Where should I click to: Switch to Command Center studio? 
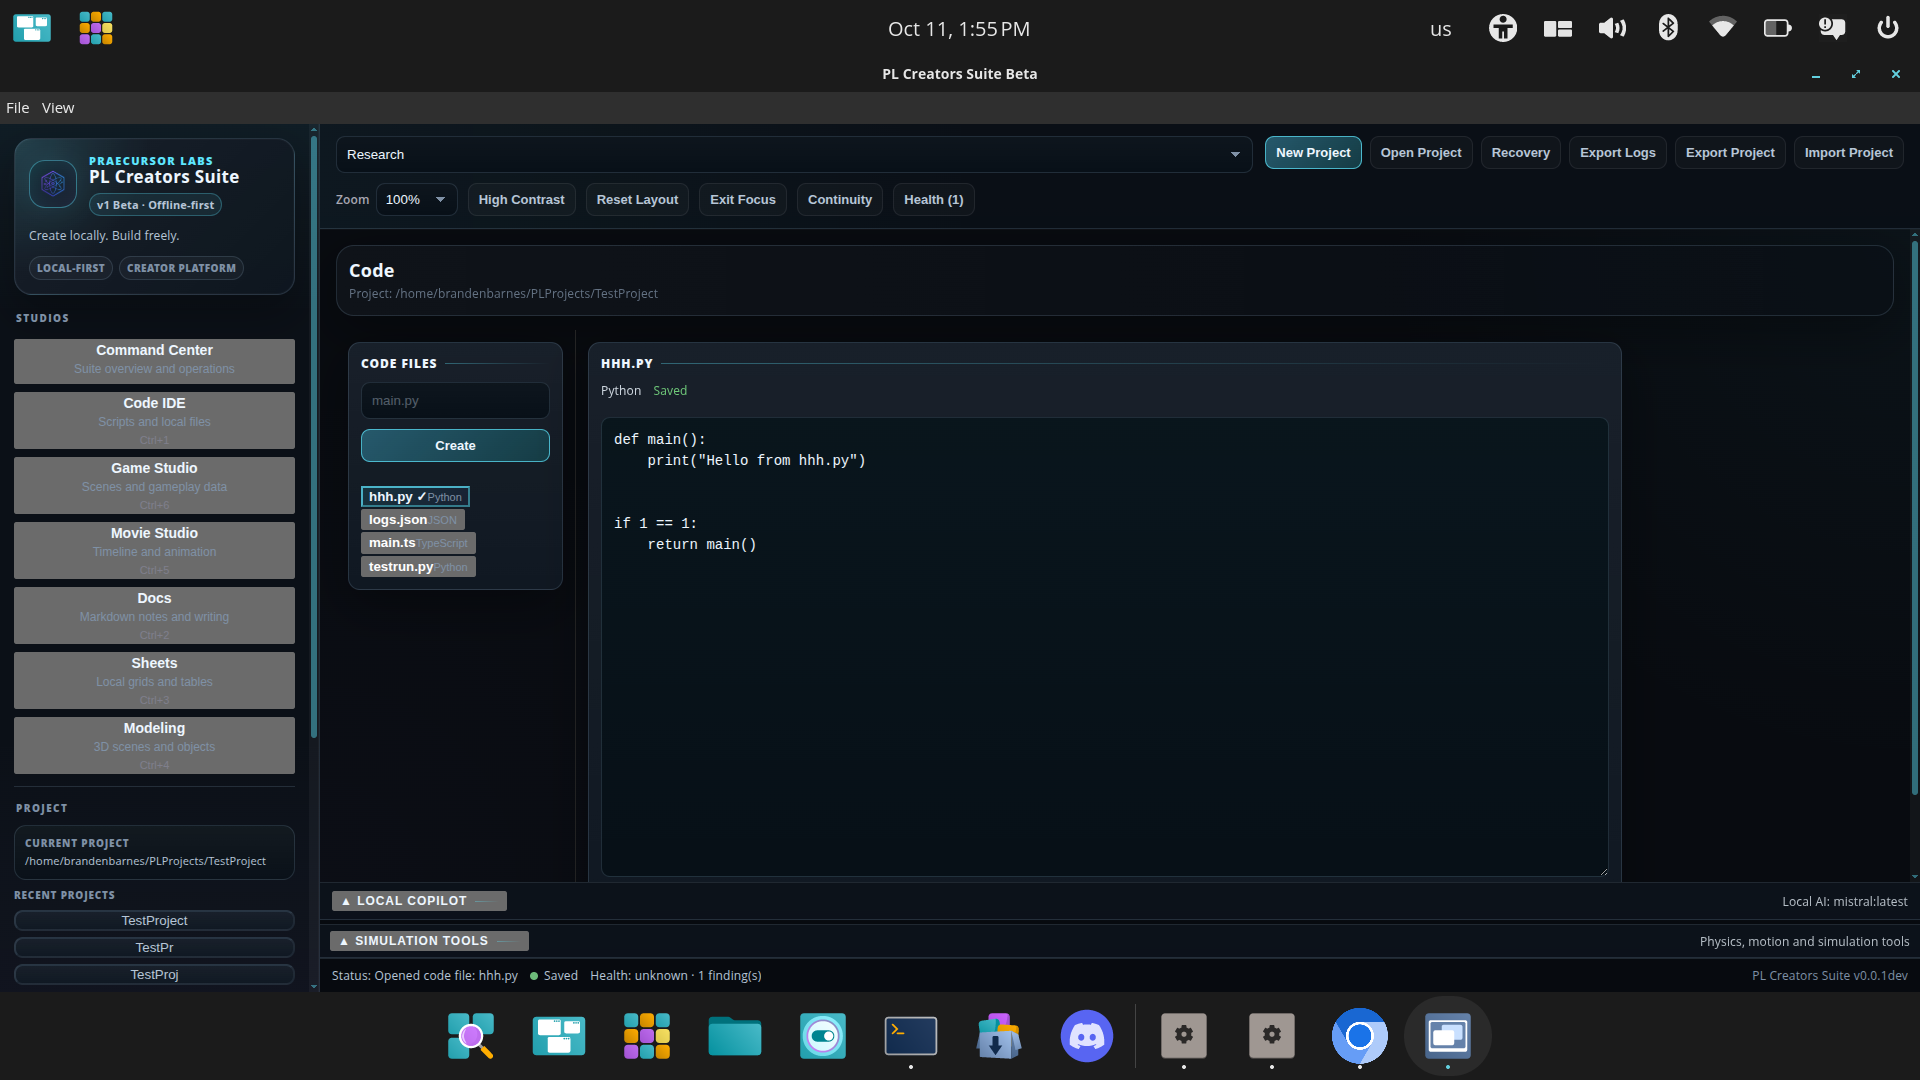[x=154, y=361]
